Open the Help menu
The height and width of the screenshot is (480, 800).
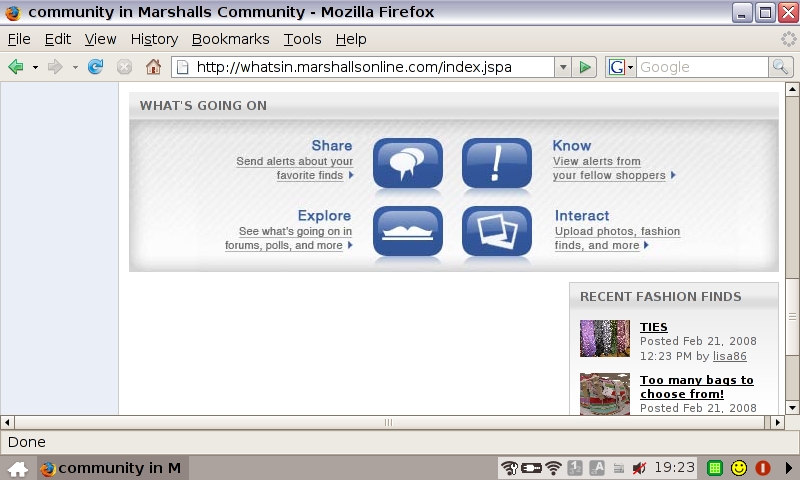351,39
